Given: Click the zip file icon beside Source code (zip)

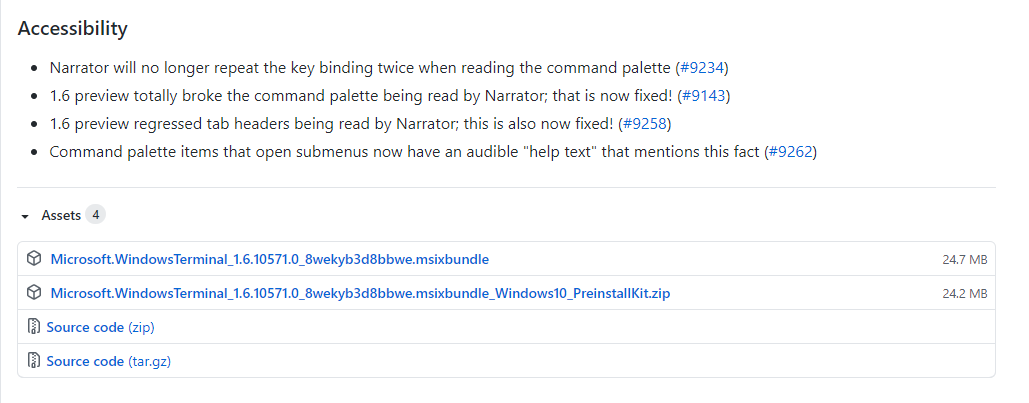Looking at the screenshot, I should tap(33, 327).
